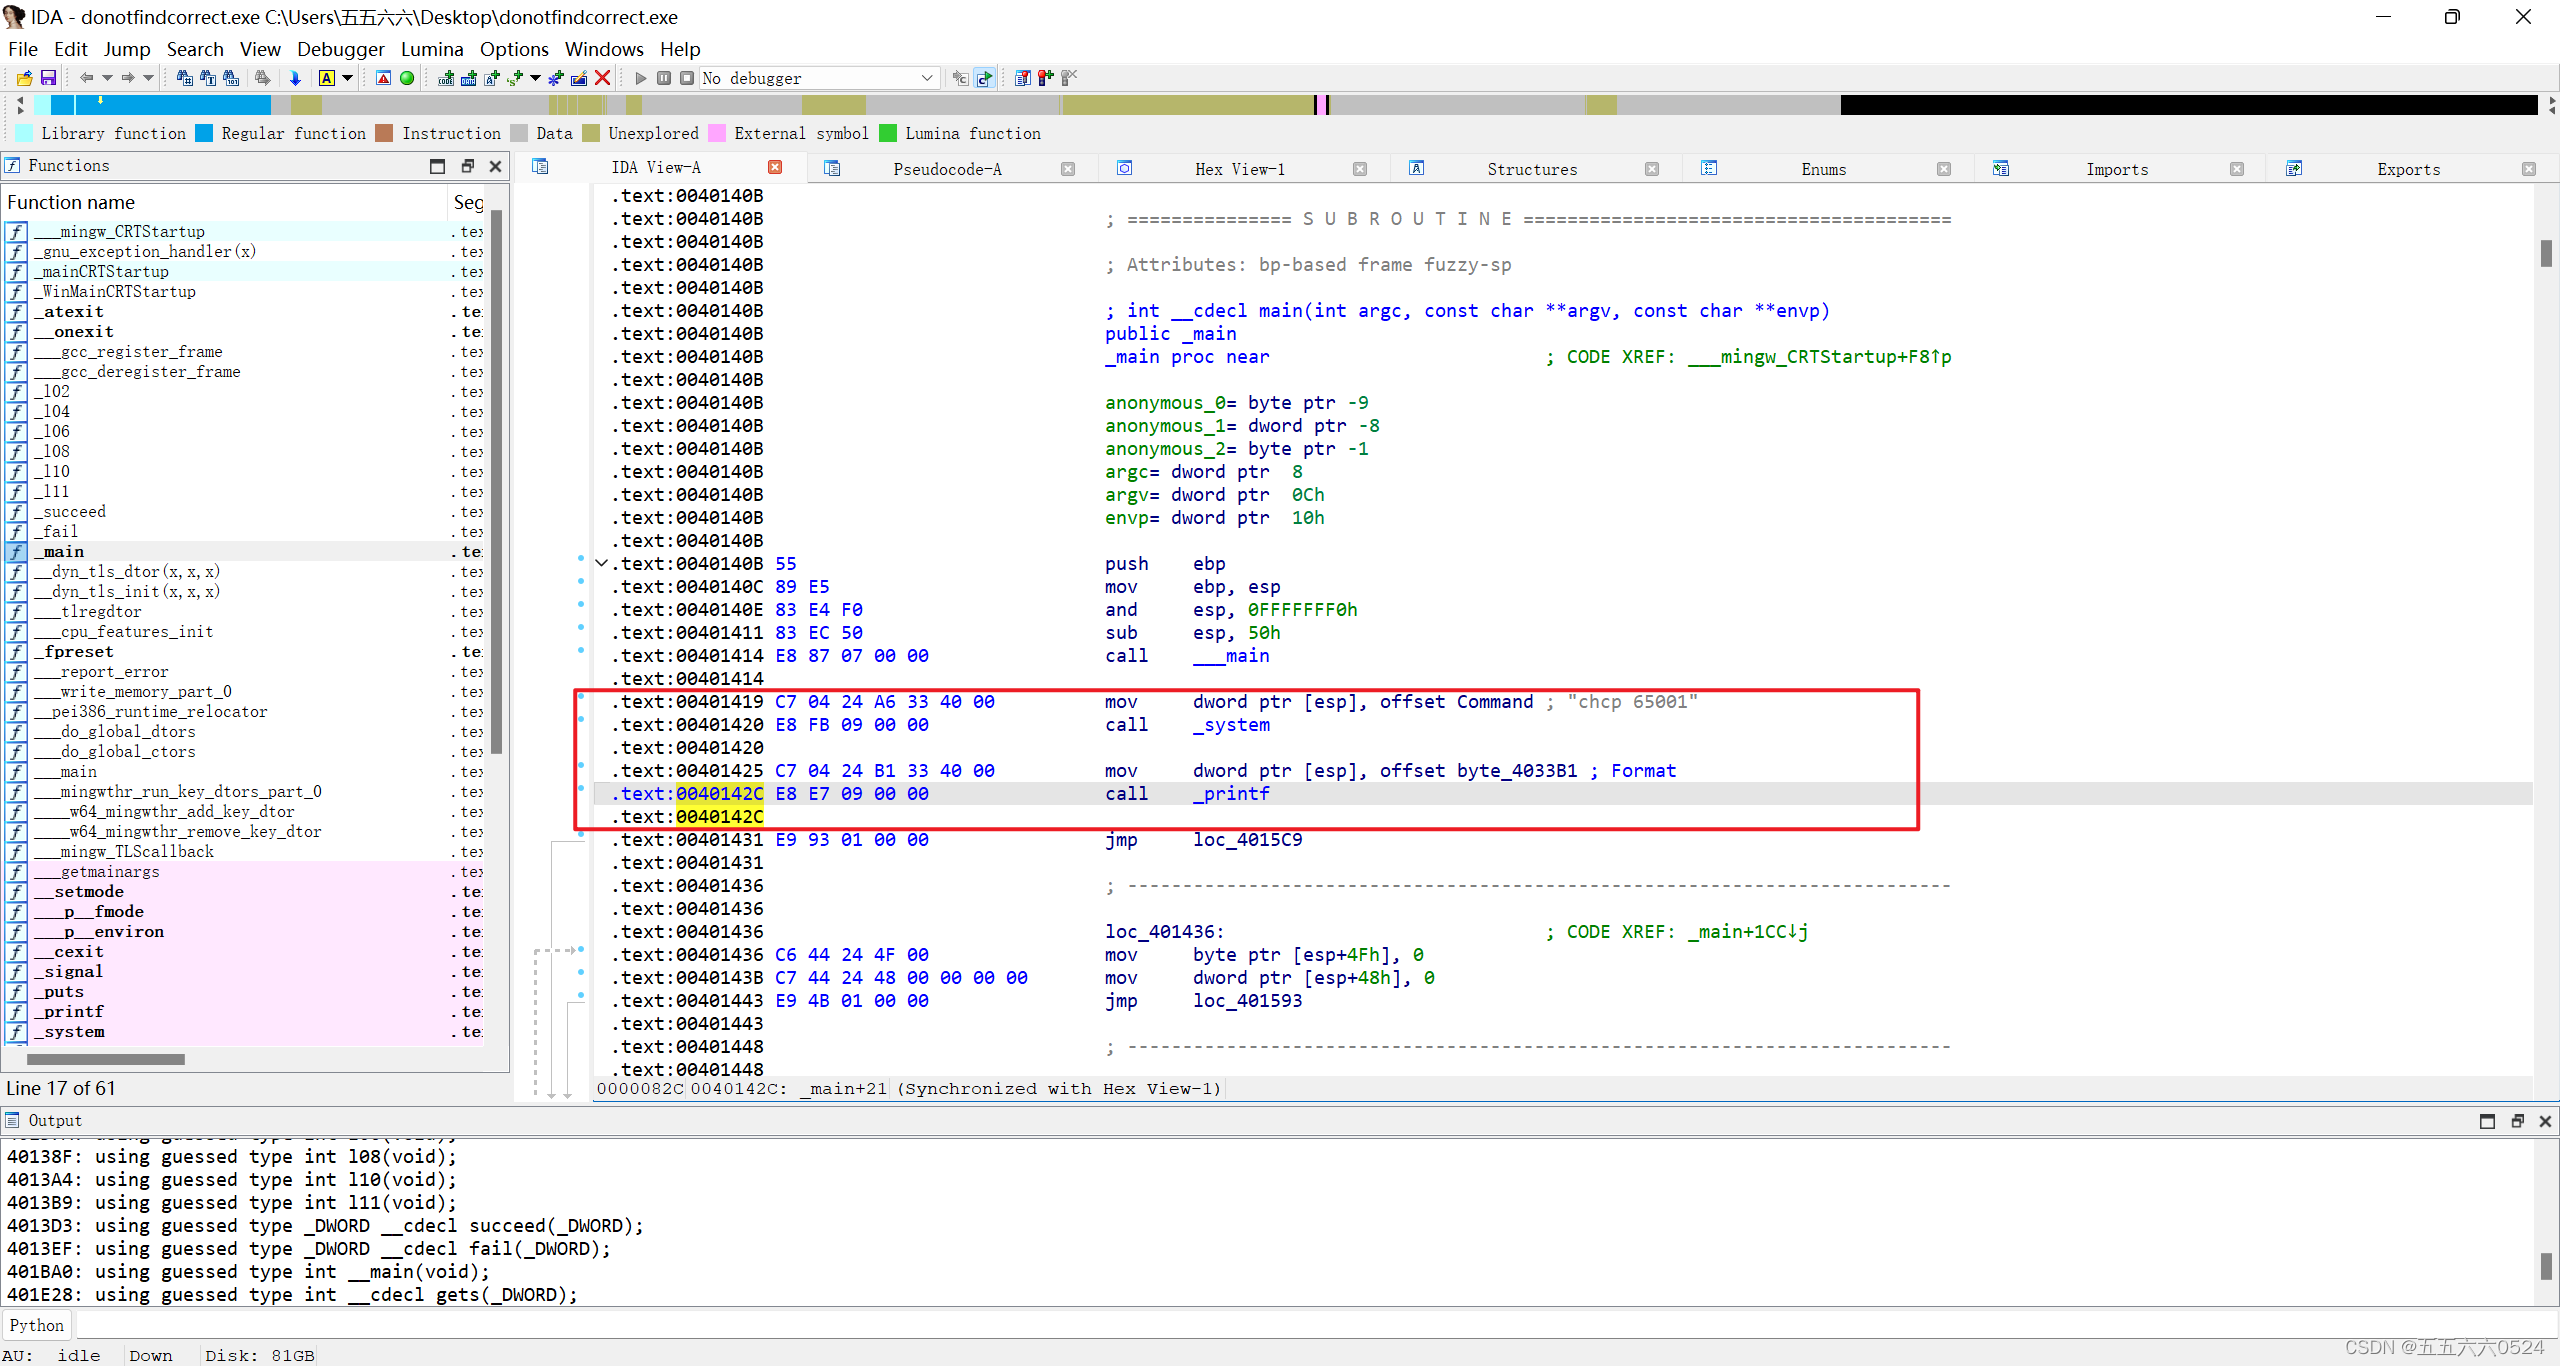This screenshot has height=1366, width=2560.
Task: Maximize the Functions panel
Action: pyautogui.click(x=437, y=166)
